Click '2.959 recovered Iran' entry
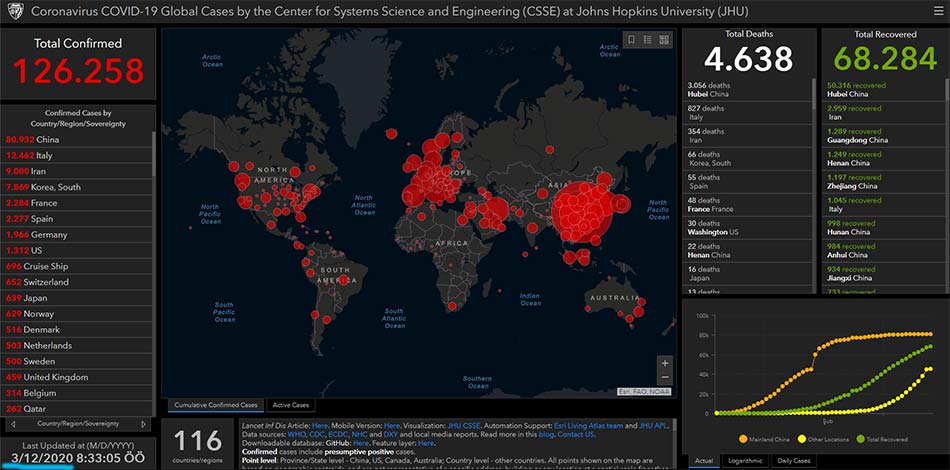The image size is (950, 470). point(883,113)
